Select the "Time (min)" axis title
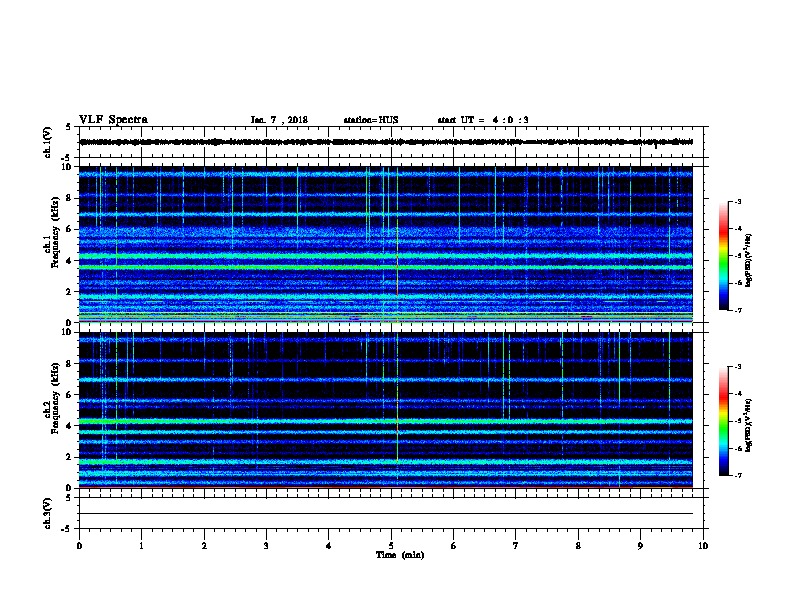 coord(400,555)
